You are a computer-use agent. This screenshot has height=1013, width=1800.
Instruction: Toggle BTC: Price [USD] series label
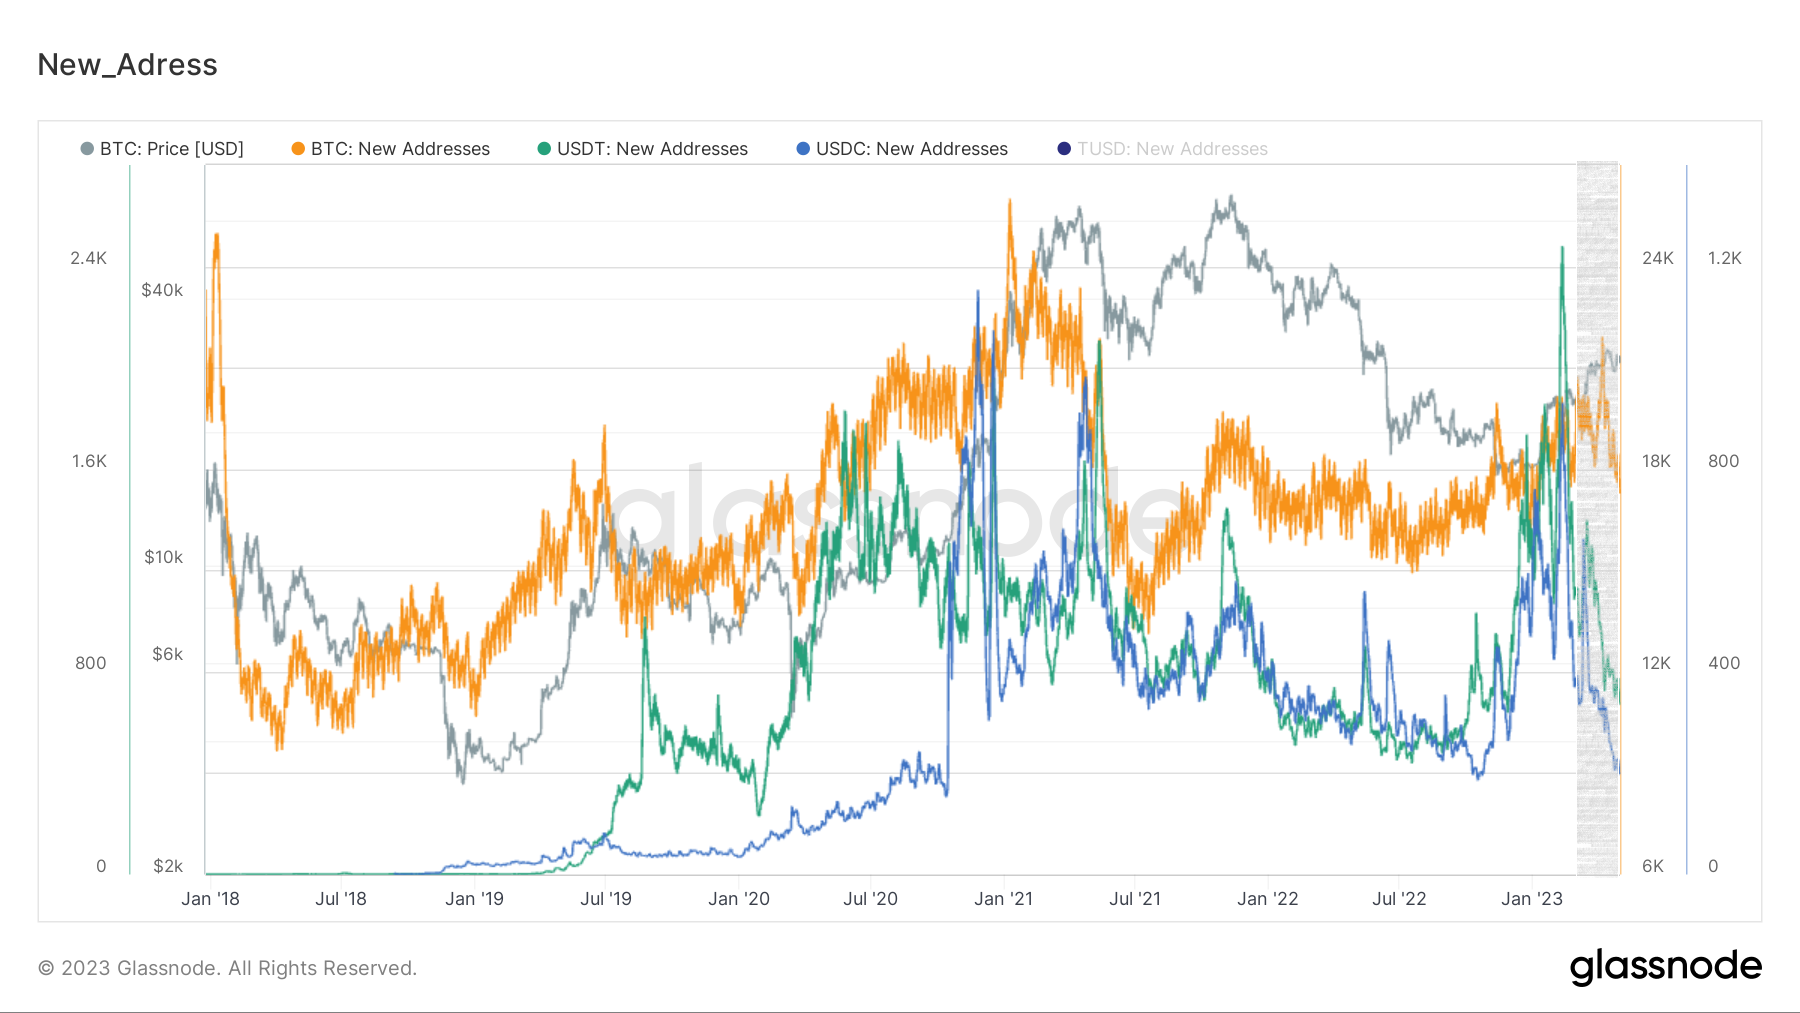tap(172, 149)
